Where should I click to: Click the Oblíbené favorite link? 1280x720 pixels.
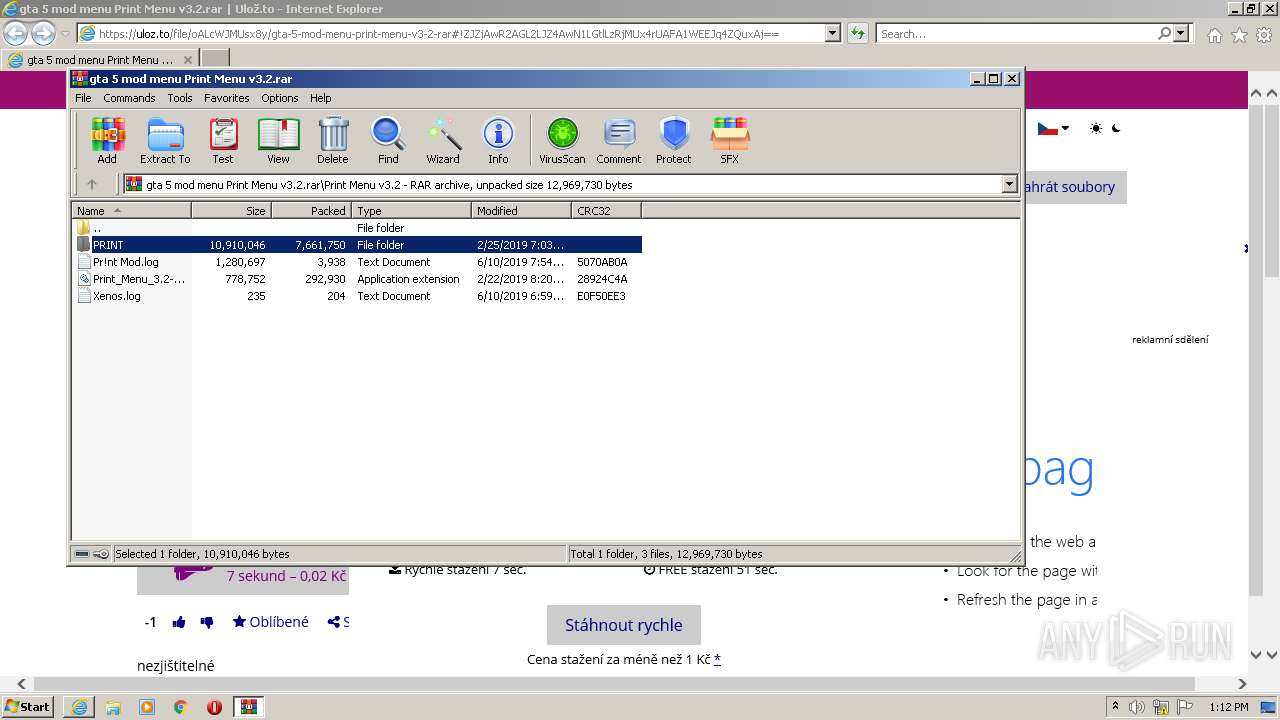click(x=271, y=622)
